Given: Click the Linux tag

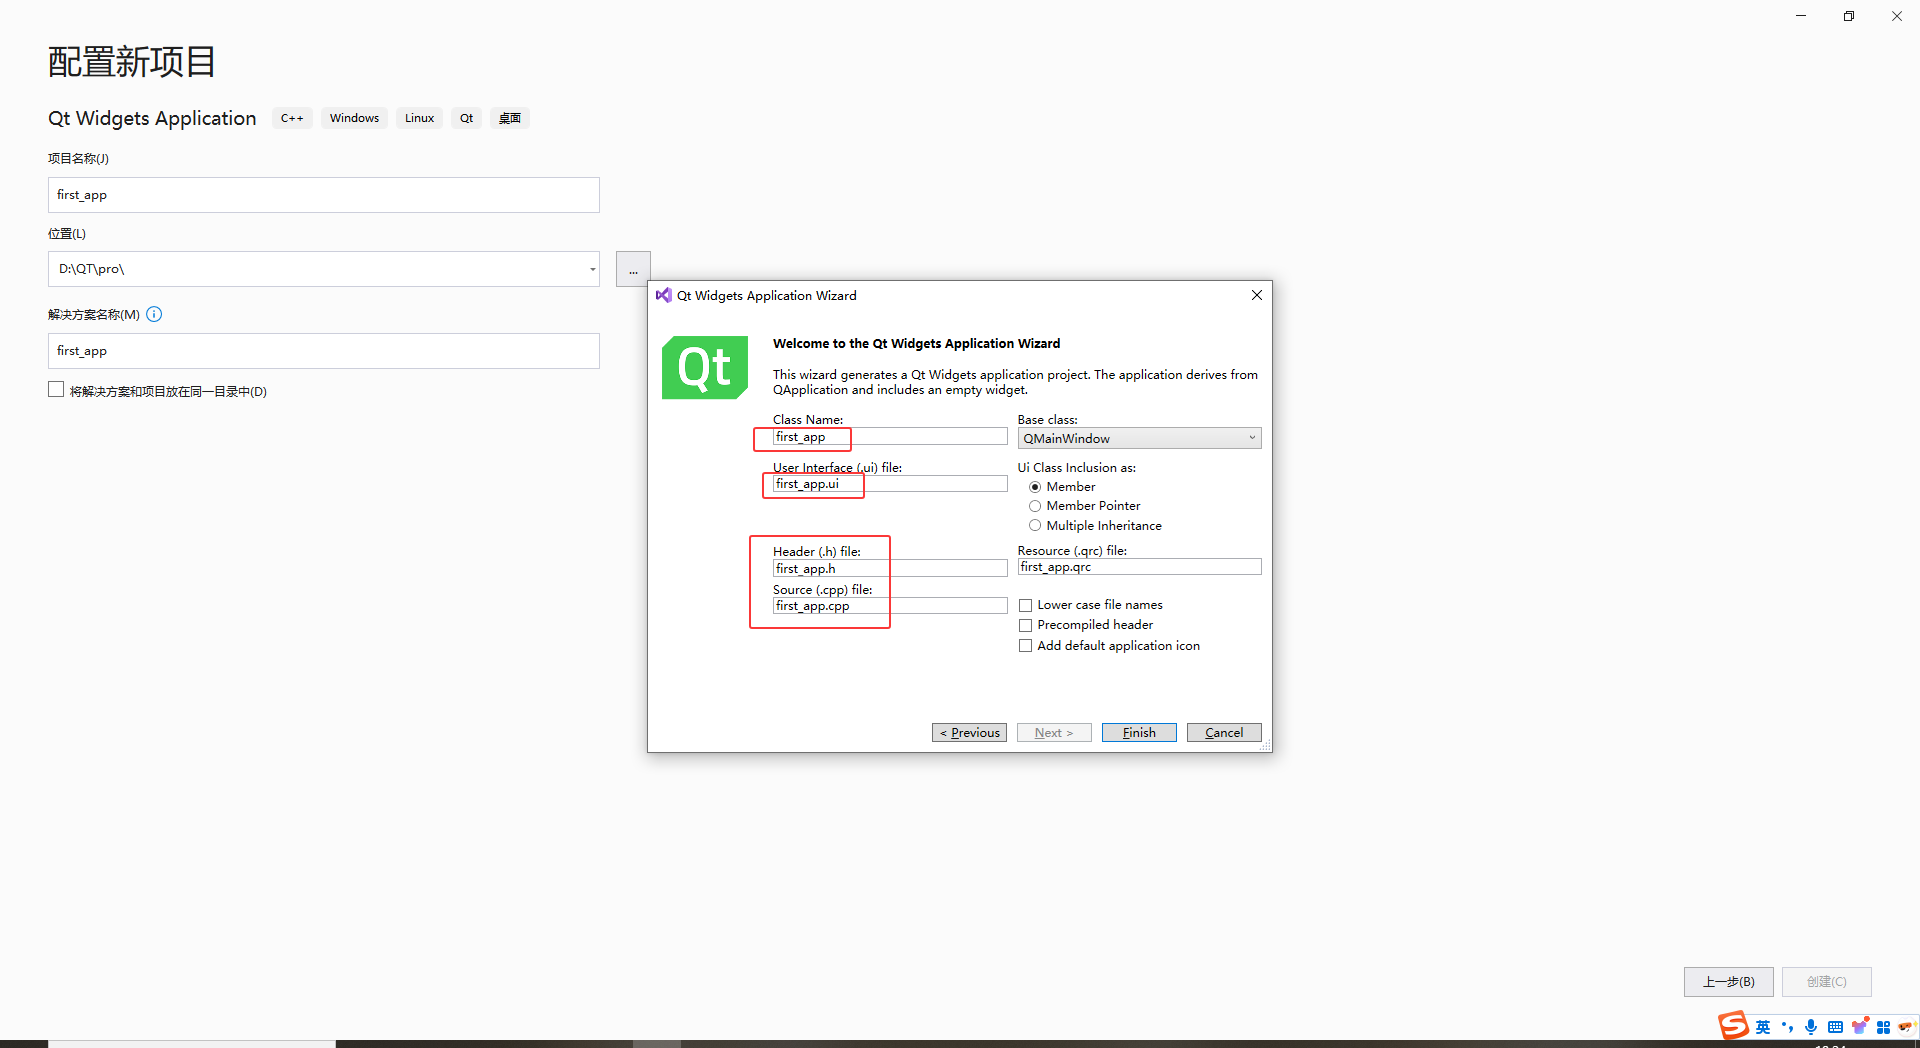Looking at the screenshot, I should click(419, 118).
